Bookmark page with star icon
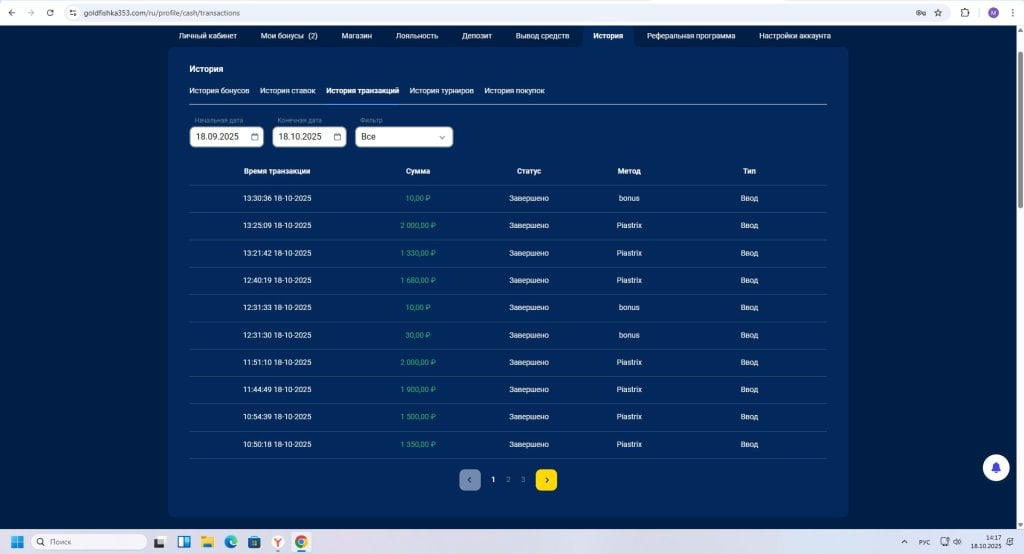 tap(938, 12)
